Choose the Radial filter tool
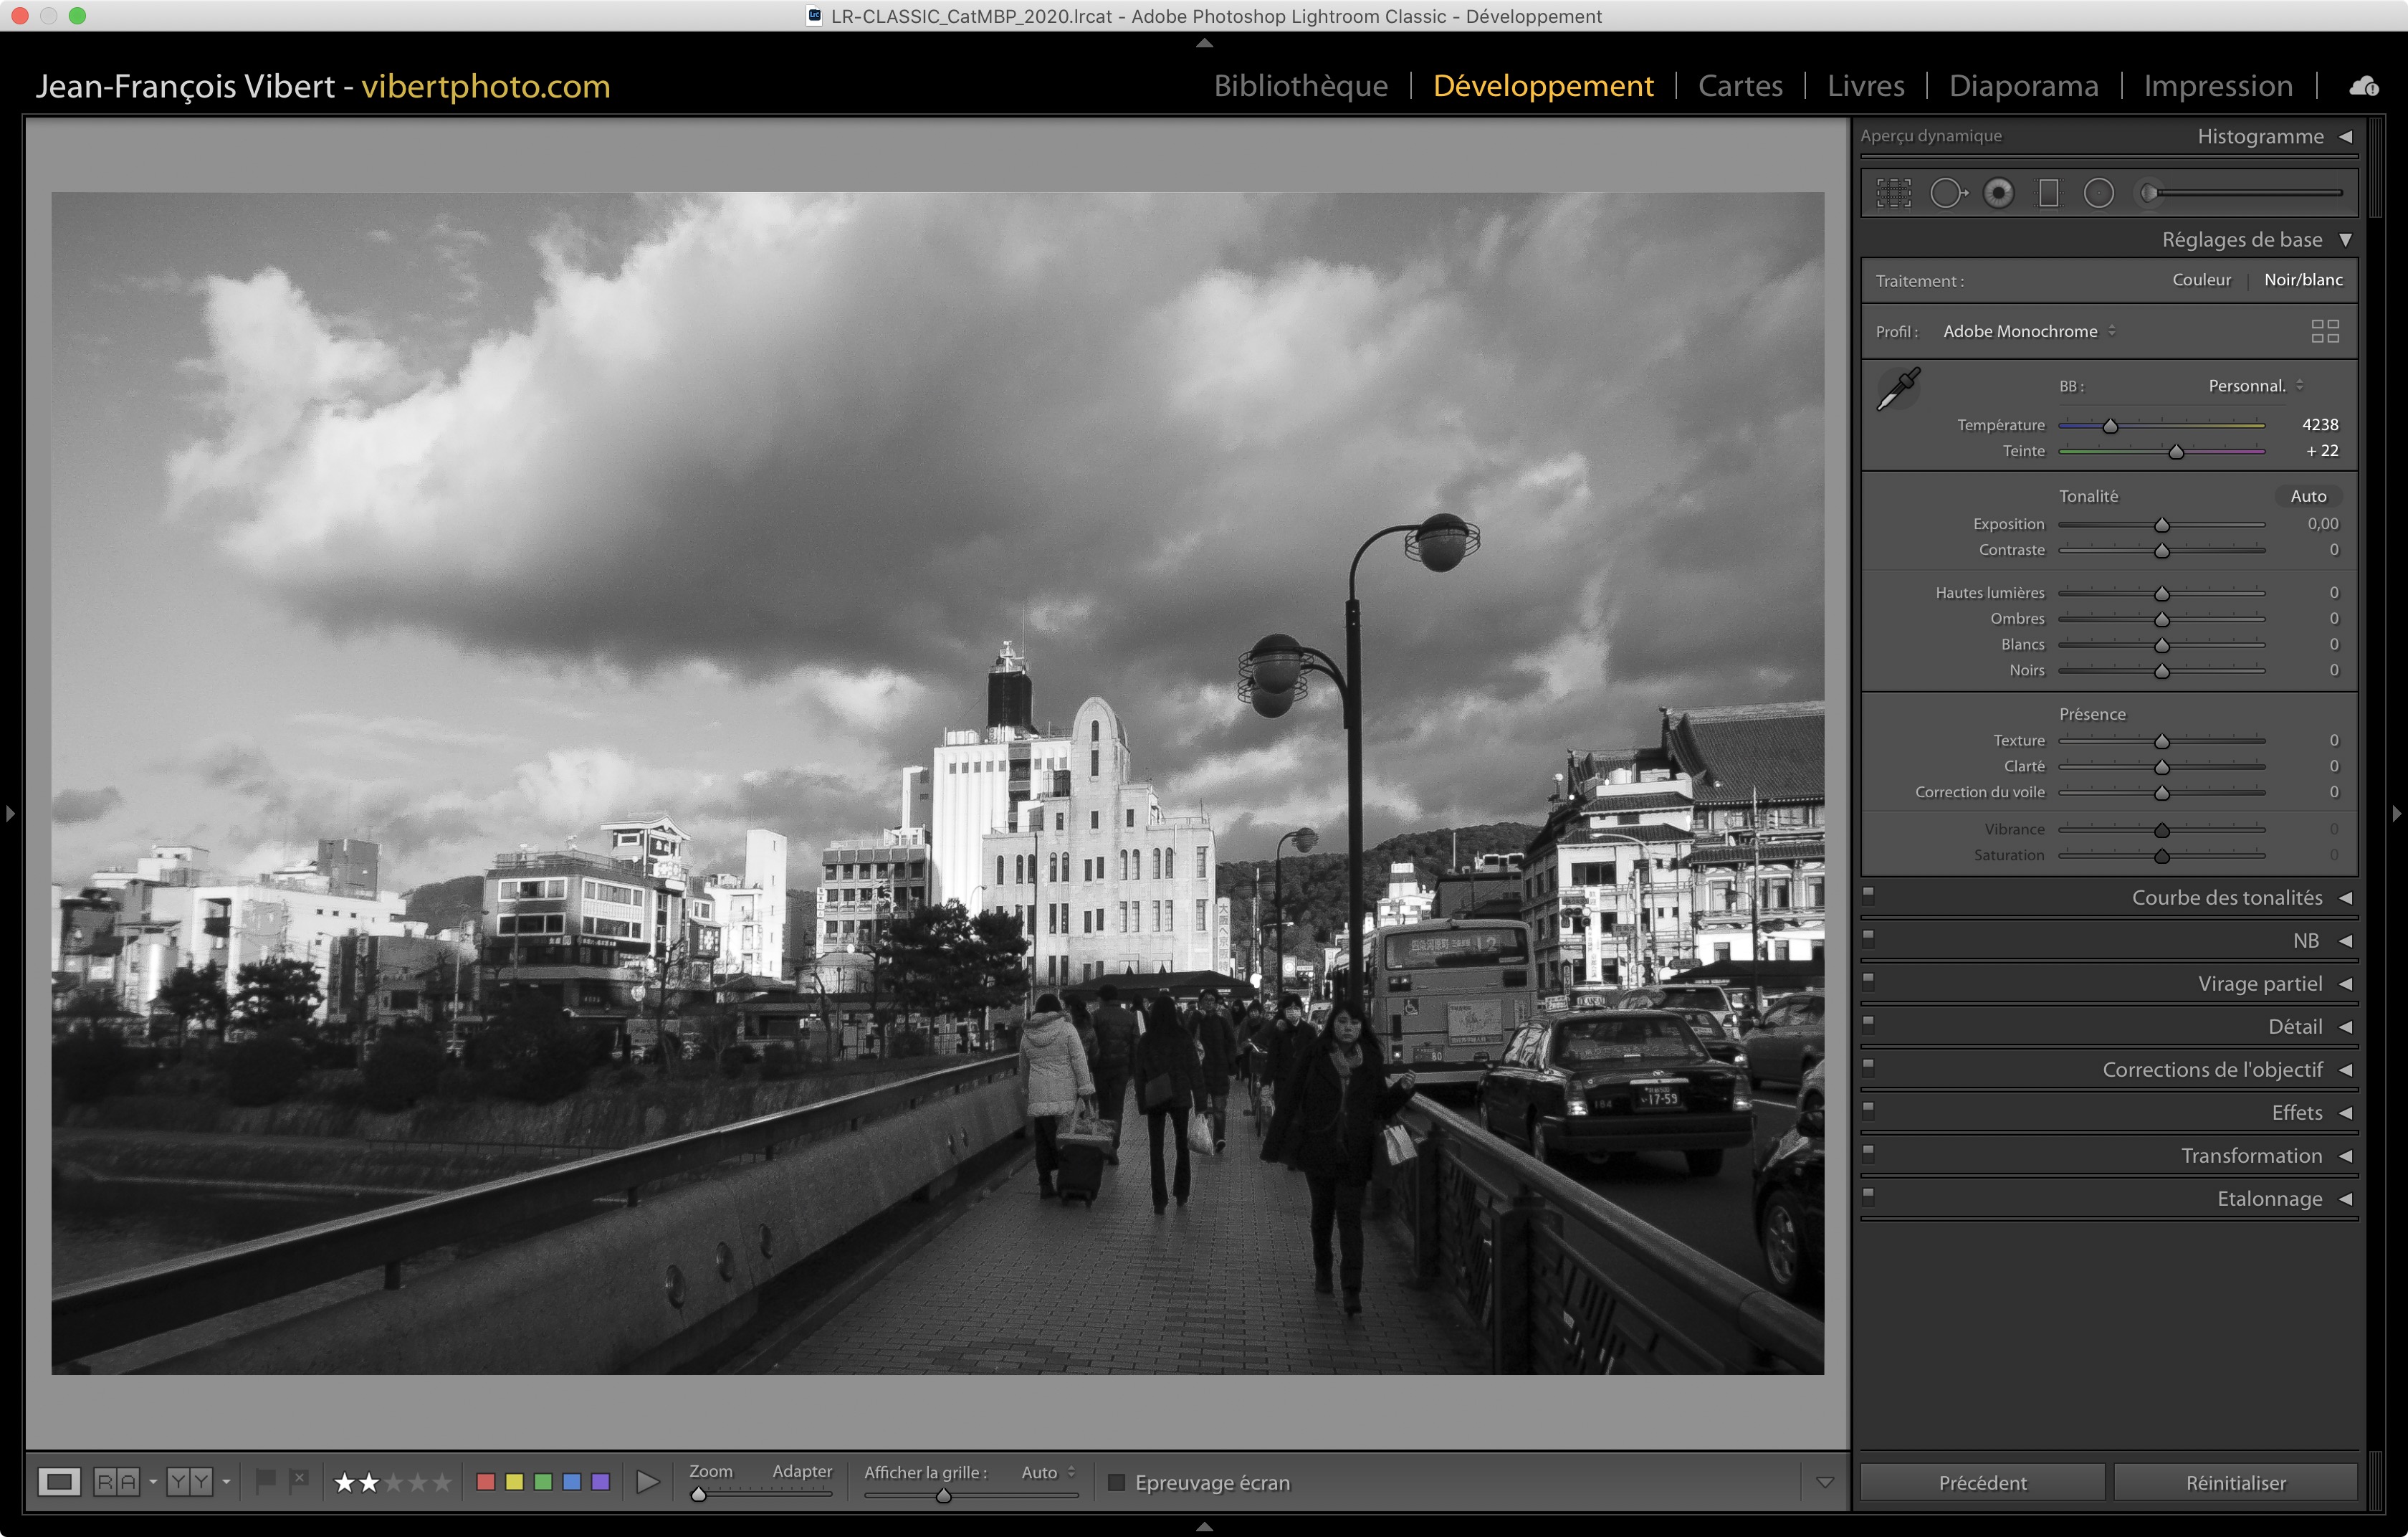 click(2098, 193)
